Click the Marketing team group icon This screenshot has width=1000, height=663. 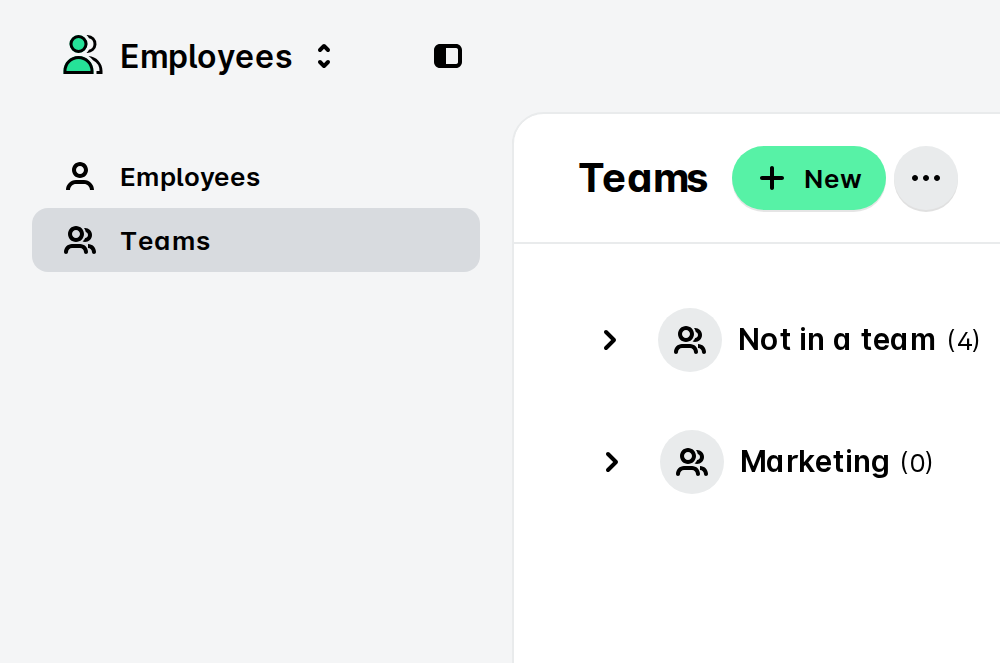692,462
